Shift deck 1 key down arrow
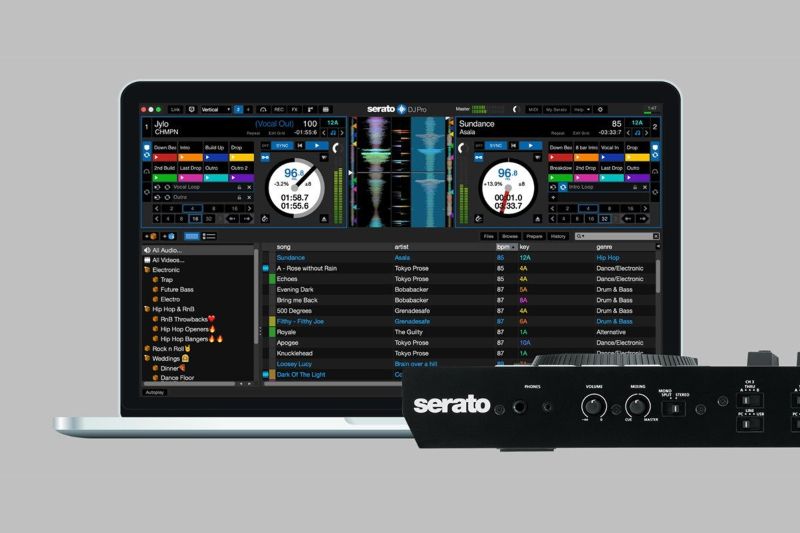Screen dimensions: 800x533 [x=324, y=133]
